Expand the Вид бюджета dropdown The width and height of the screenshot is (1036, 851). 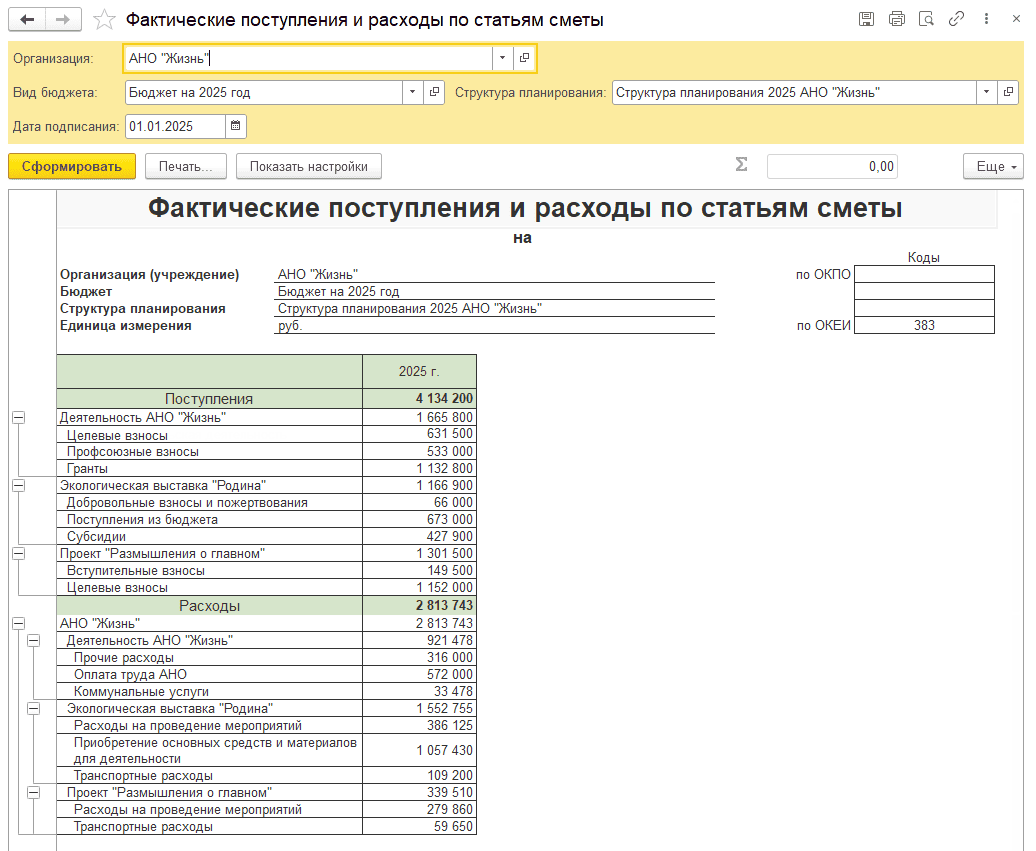click(413, 92)
